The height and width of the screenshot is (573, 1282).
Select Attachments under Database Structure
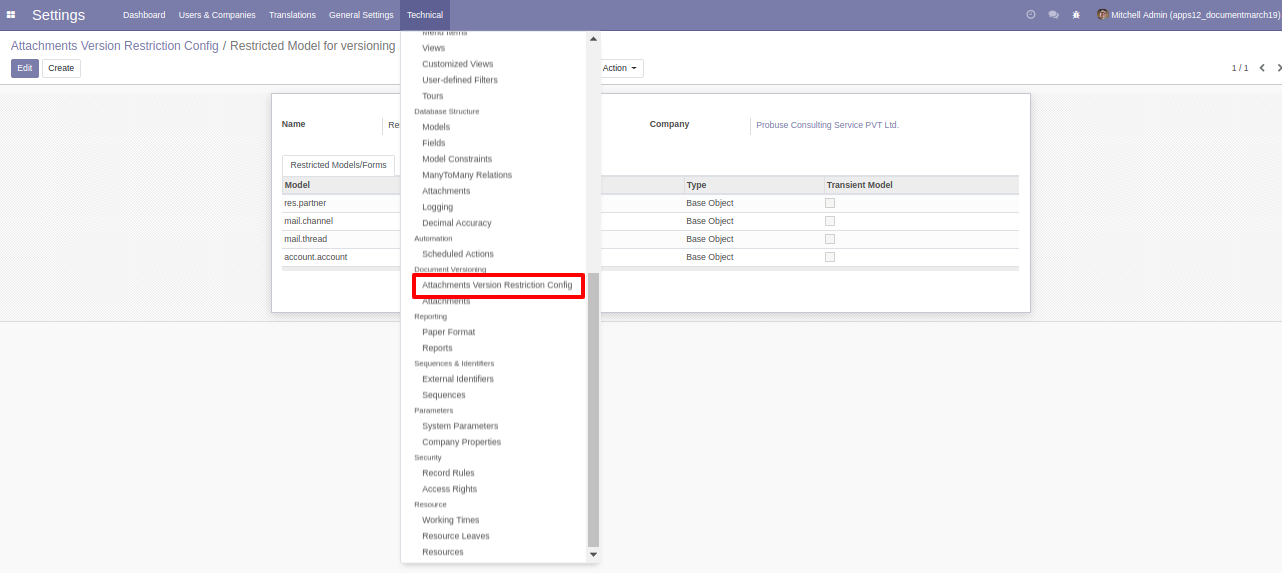click(x=446, y=191)
